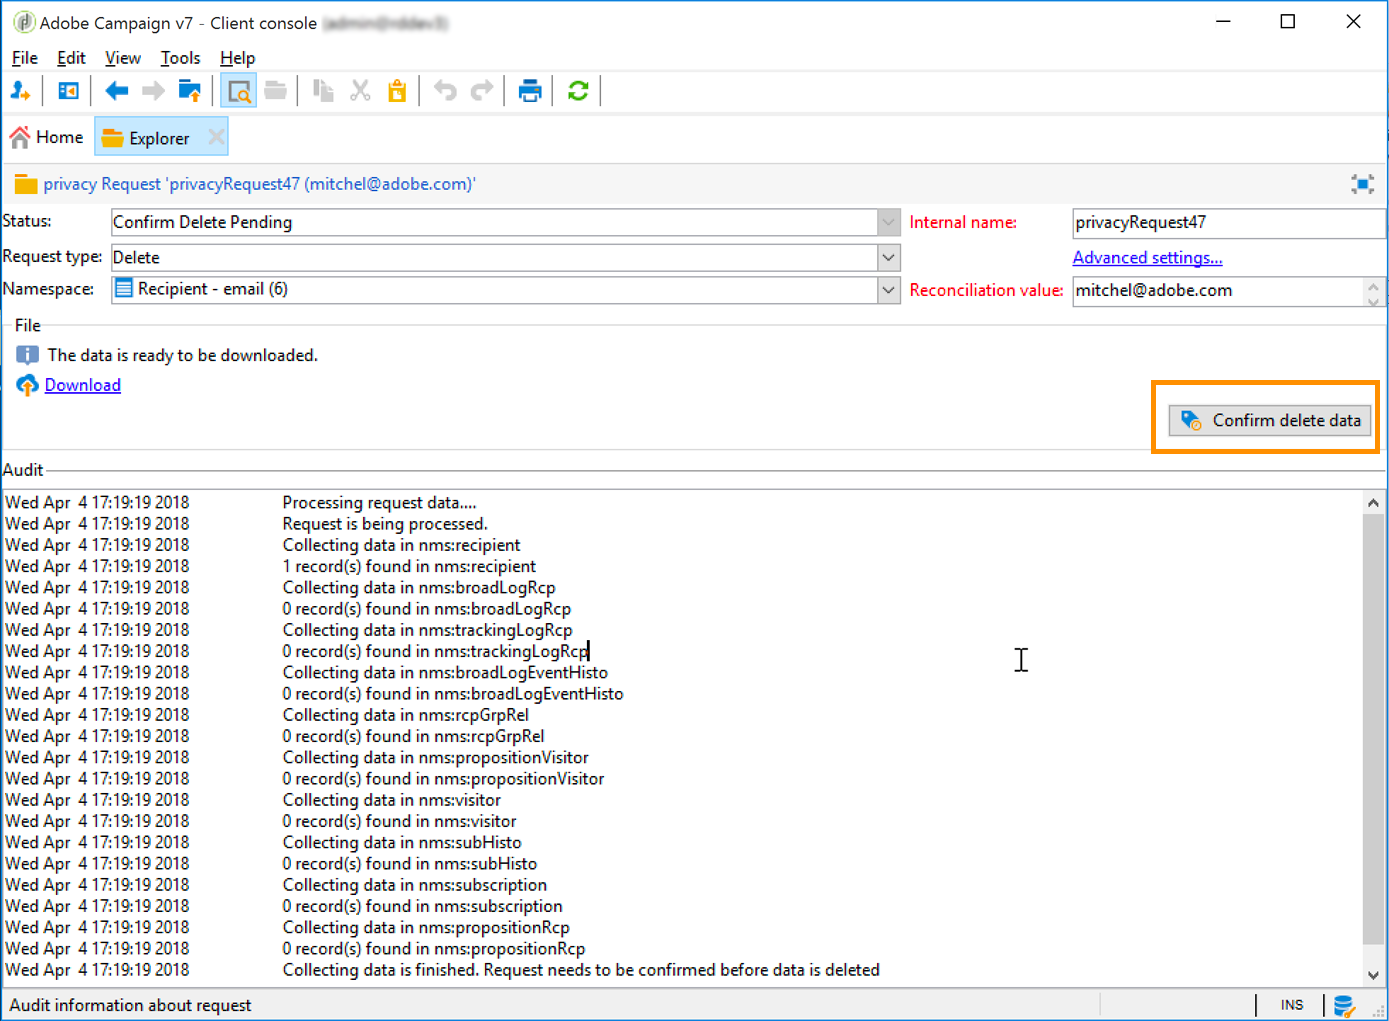The image size is (1389, 1021).
Task: Select "0 record(s) found in nms:visitor" line
Action: point(400,821)
